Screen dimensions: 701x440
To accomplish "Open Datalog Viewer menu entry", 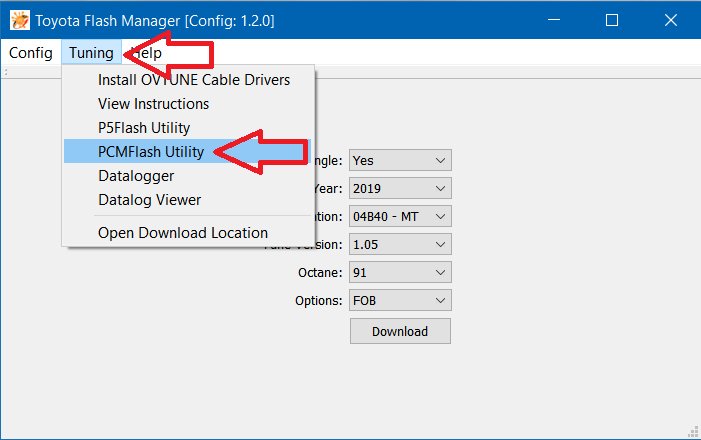I will click(188, 200).
